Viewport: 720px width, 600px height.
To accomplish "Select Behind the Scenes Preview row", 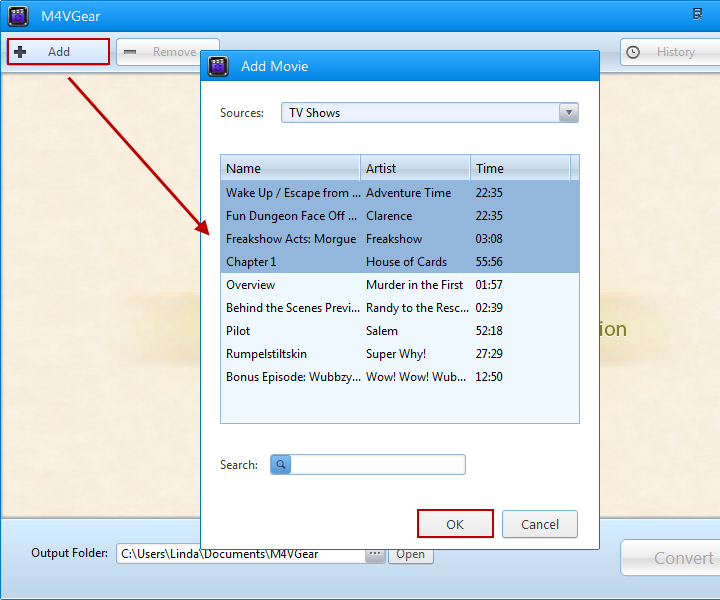I will [x=400, y=308].
